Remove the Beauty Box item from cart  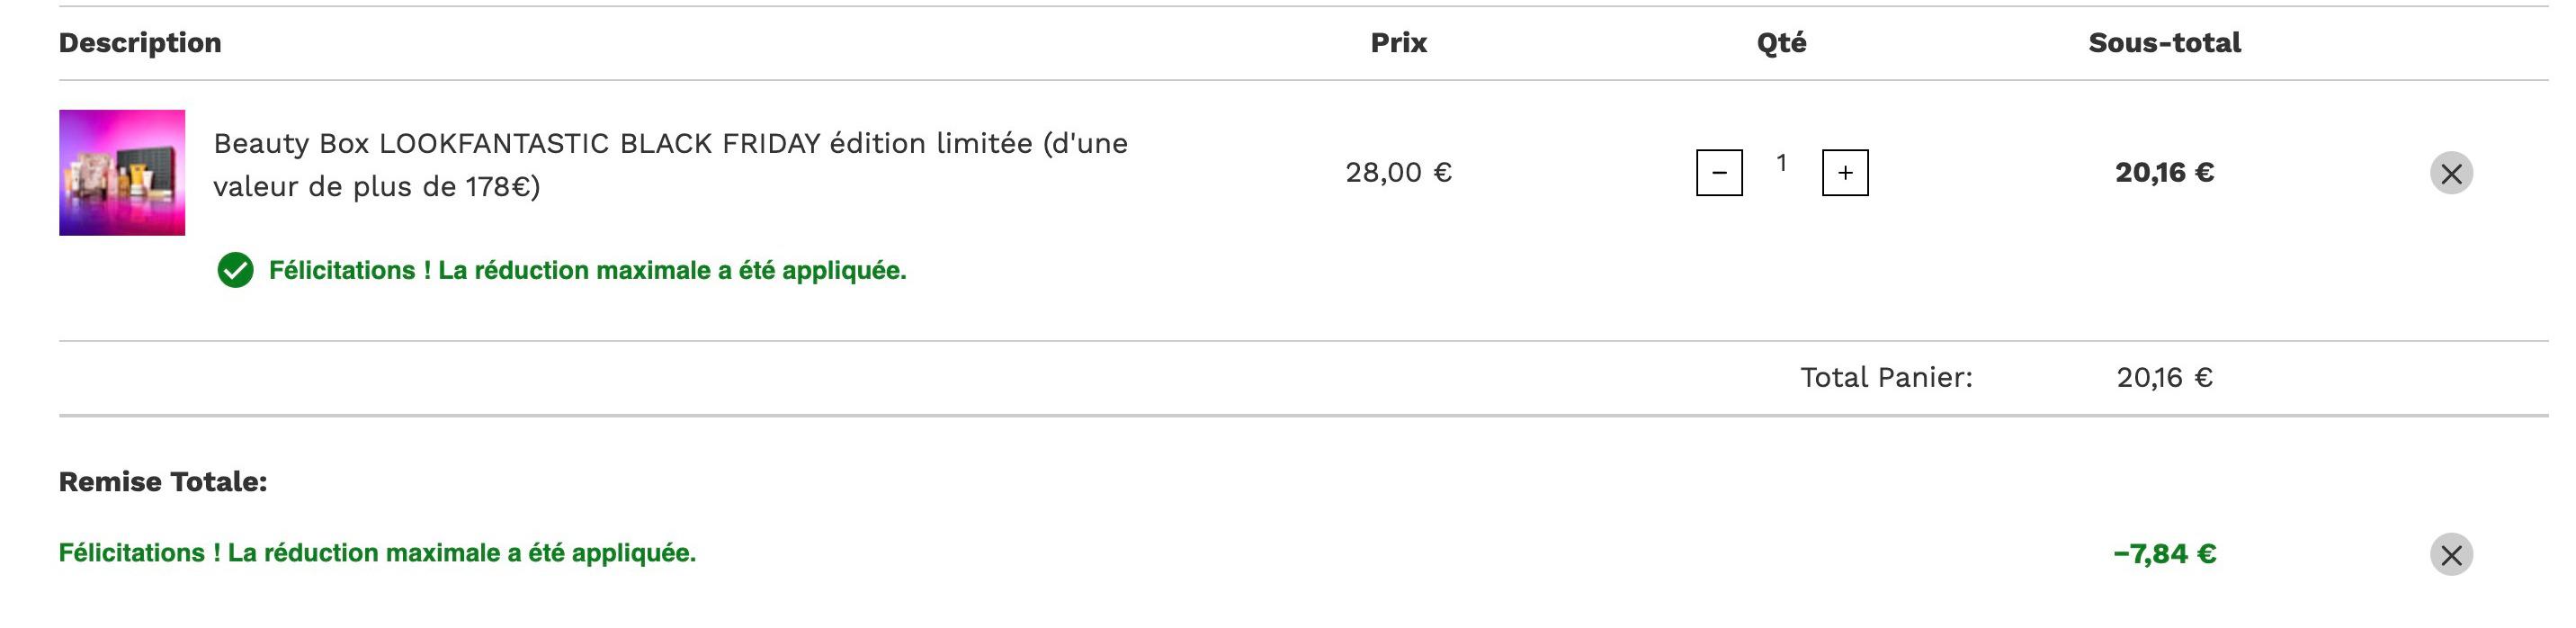click(x=2451, y=173)
